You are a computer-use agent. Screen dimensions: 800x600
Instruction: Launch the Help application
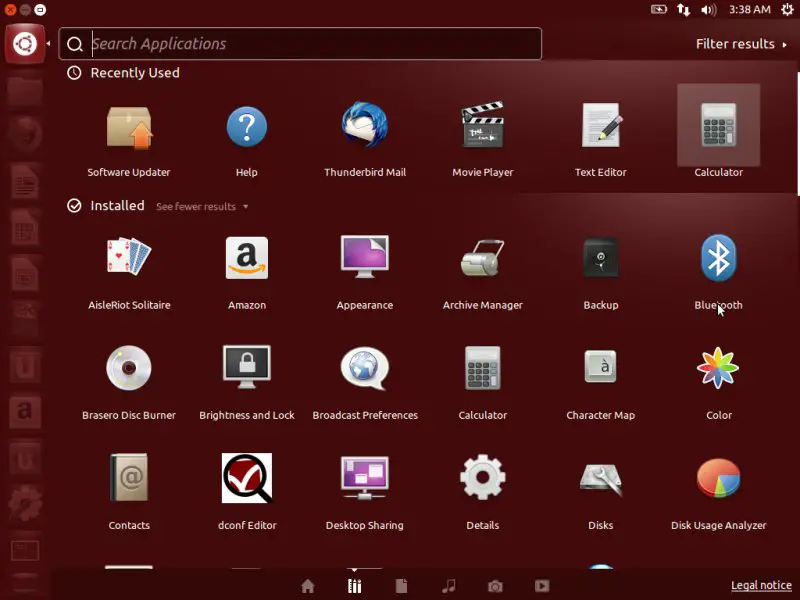coord(246,127)
